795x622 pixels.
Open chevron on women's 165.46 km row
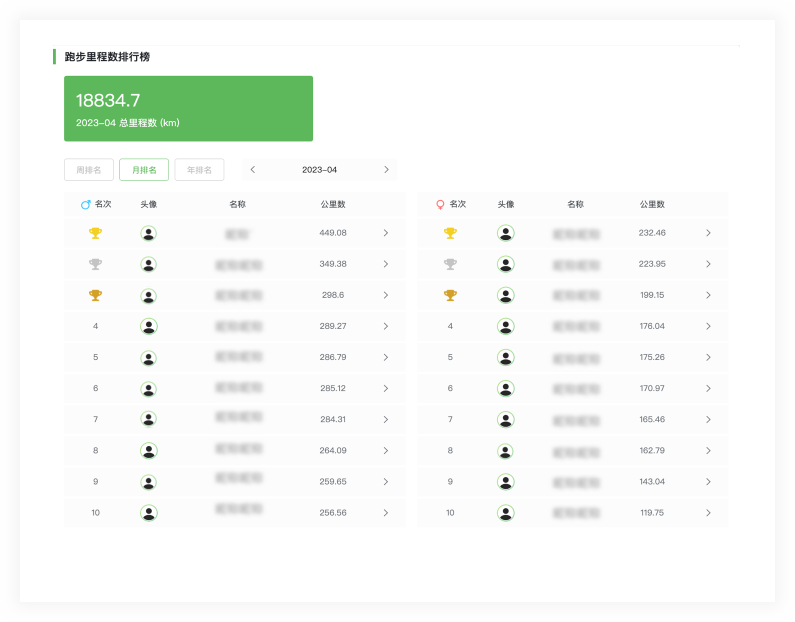coord(708,420)
